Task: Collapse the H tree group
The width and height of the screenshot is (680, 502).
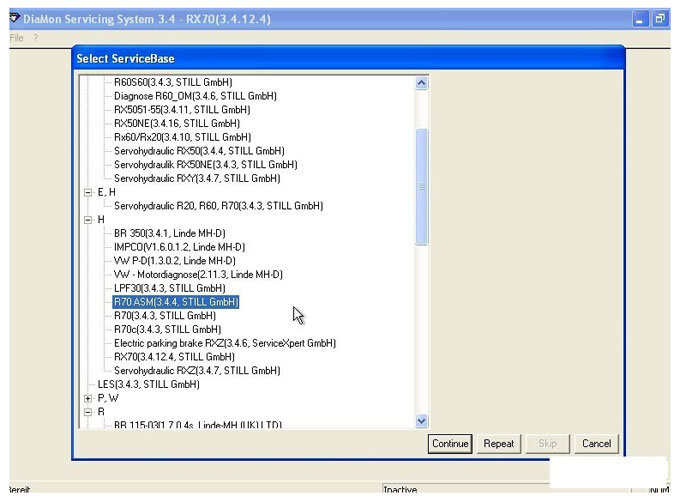Action: click(88, 220)
